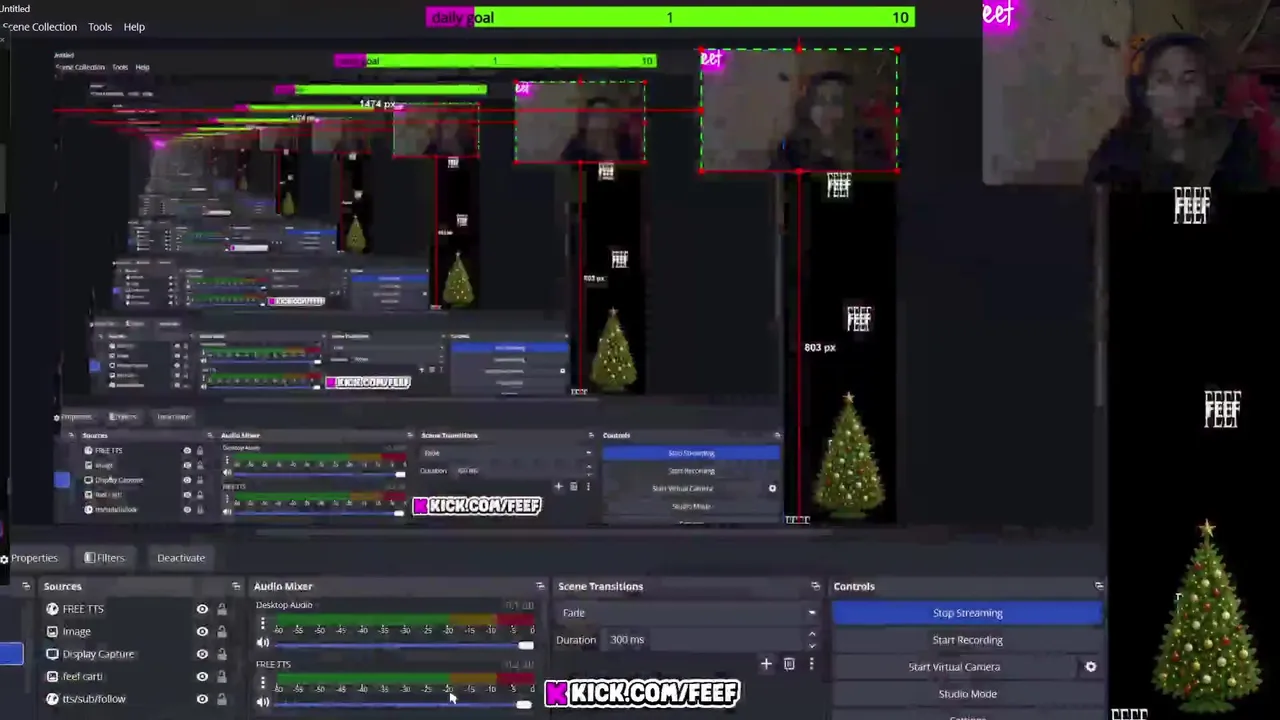This screenshot has width=1280, height=720.
Task: Remove scene transition with trash icon
Action: 789,664
